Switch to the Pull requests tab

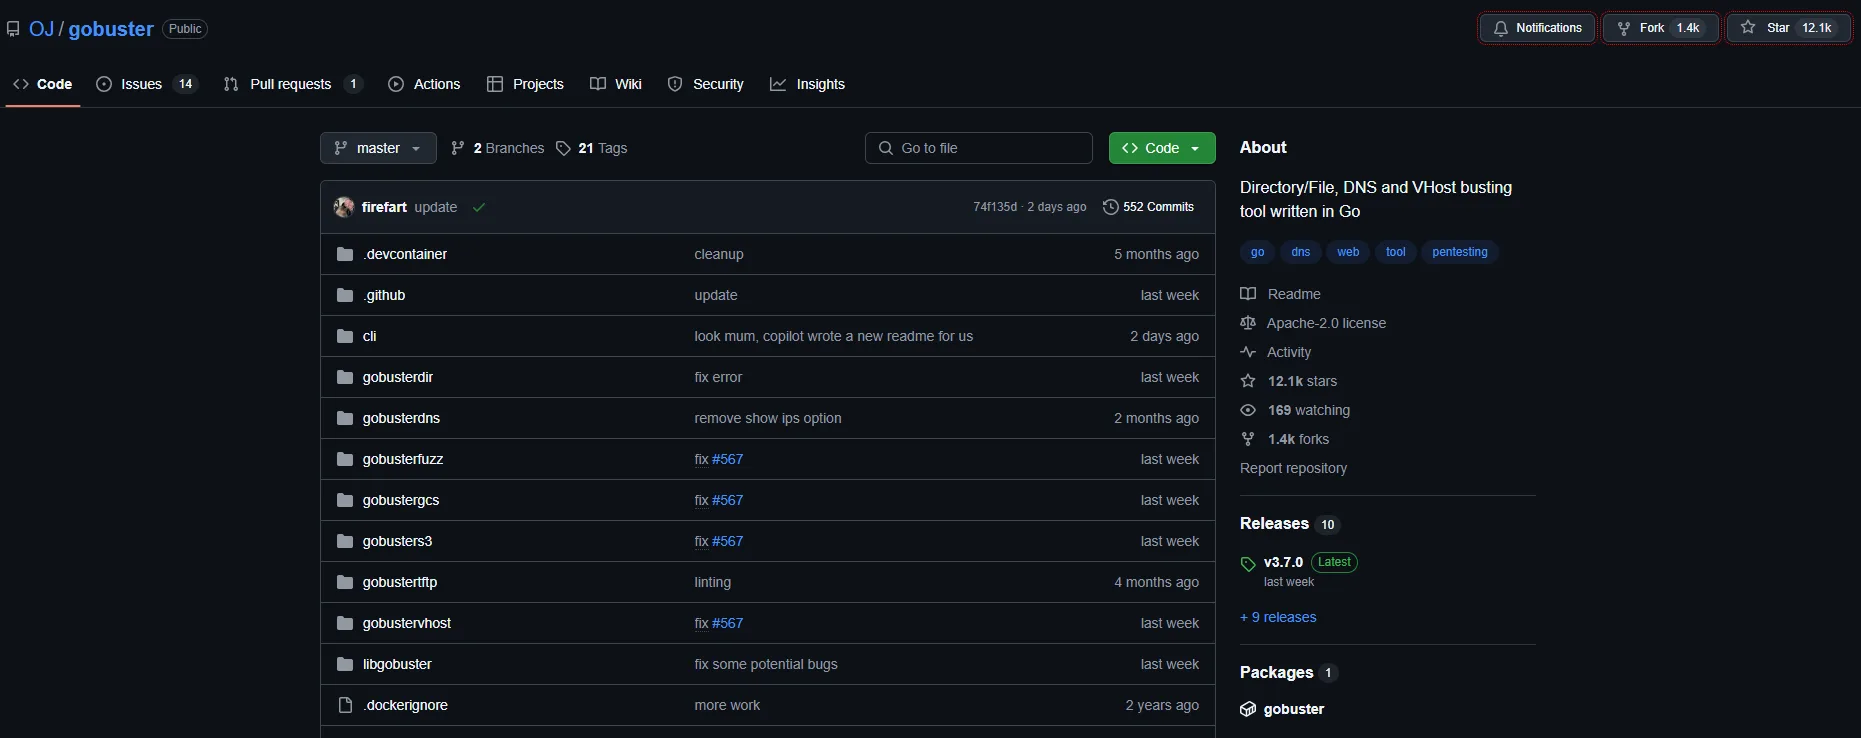click(x=293, y=84)
